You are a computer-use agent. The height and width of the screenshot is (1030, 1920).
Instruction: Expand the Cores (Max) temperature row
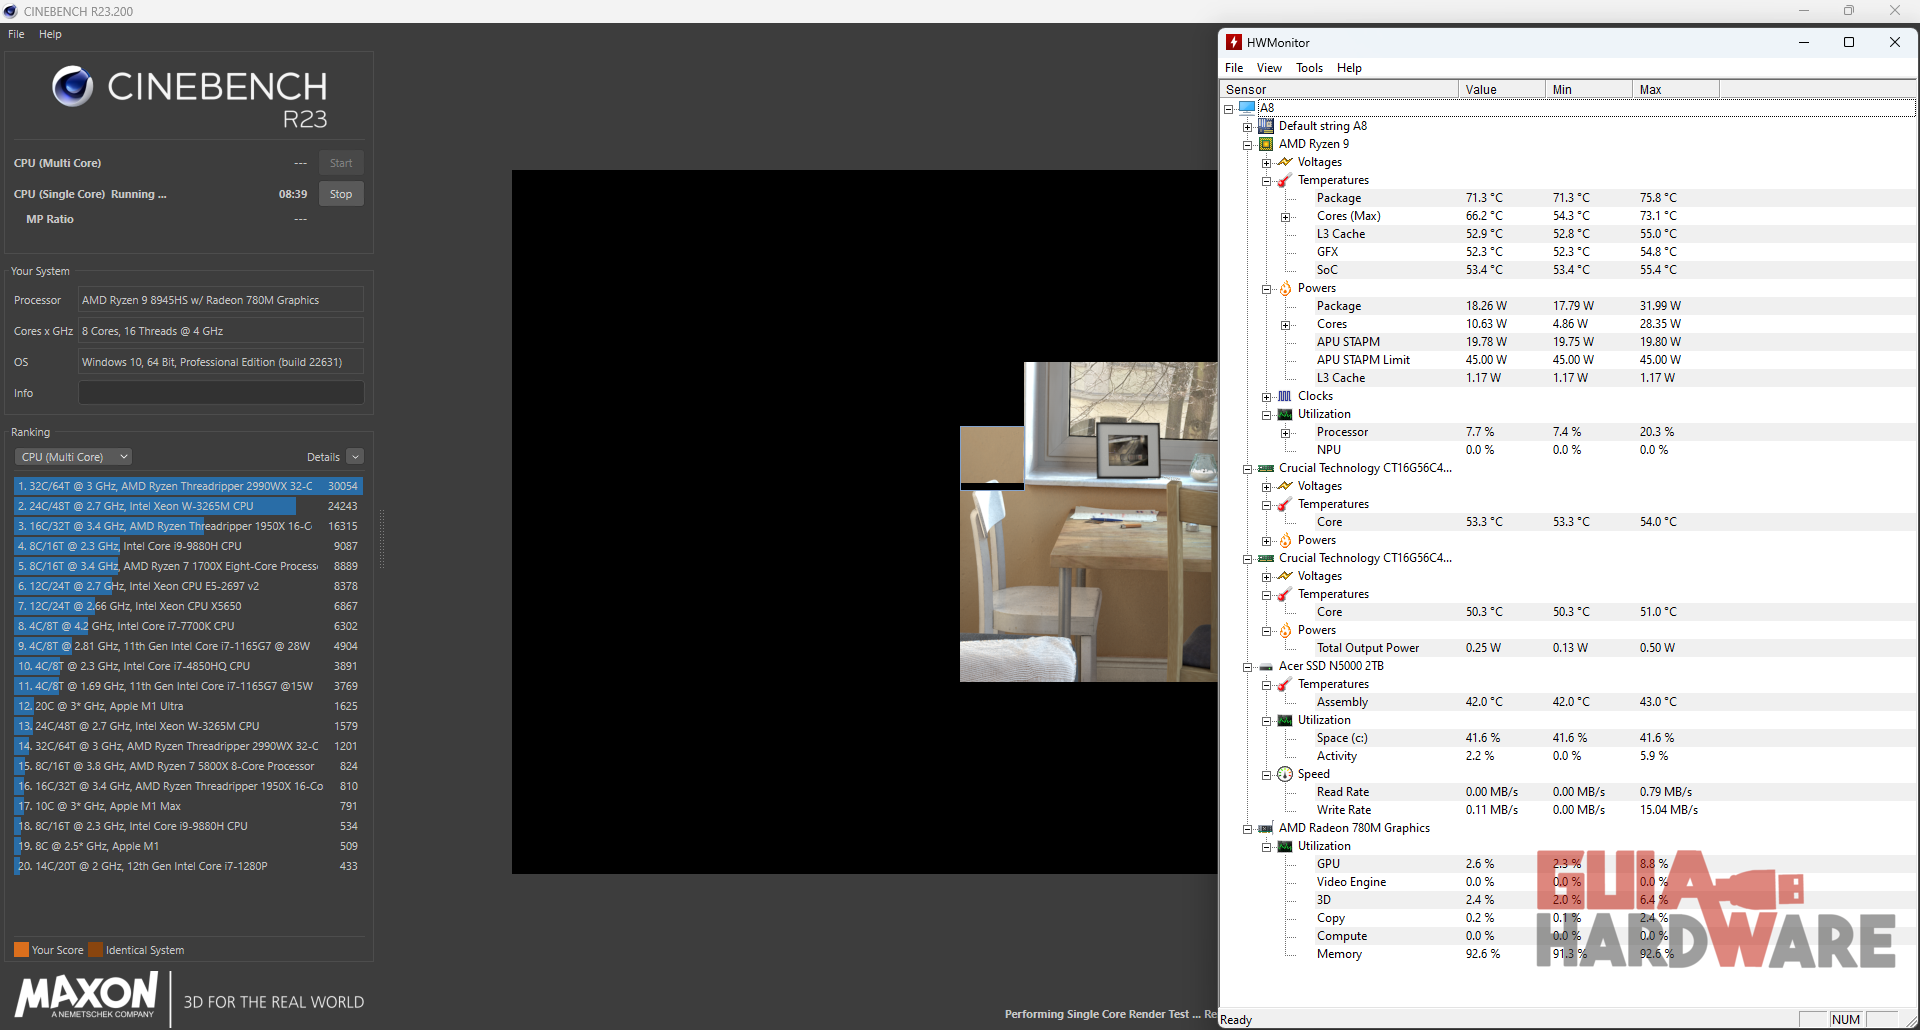tap(1286, 217)
